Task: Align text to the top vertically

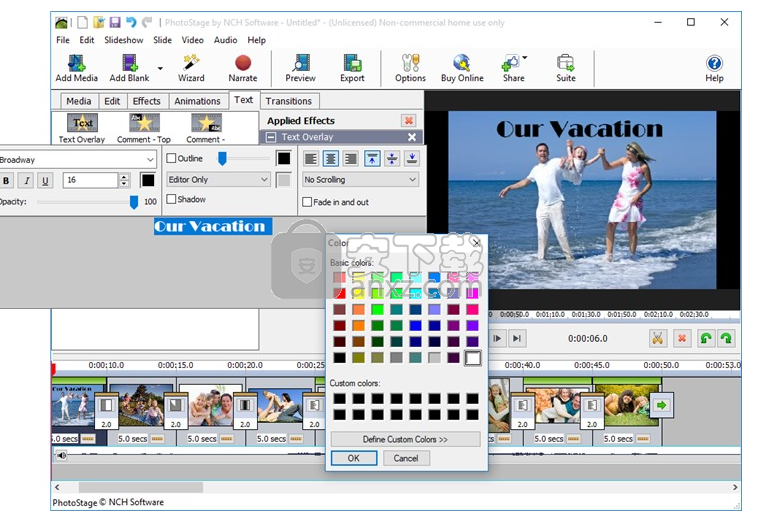Action: point(372,159)
